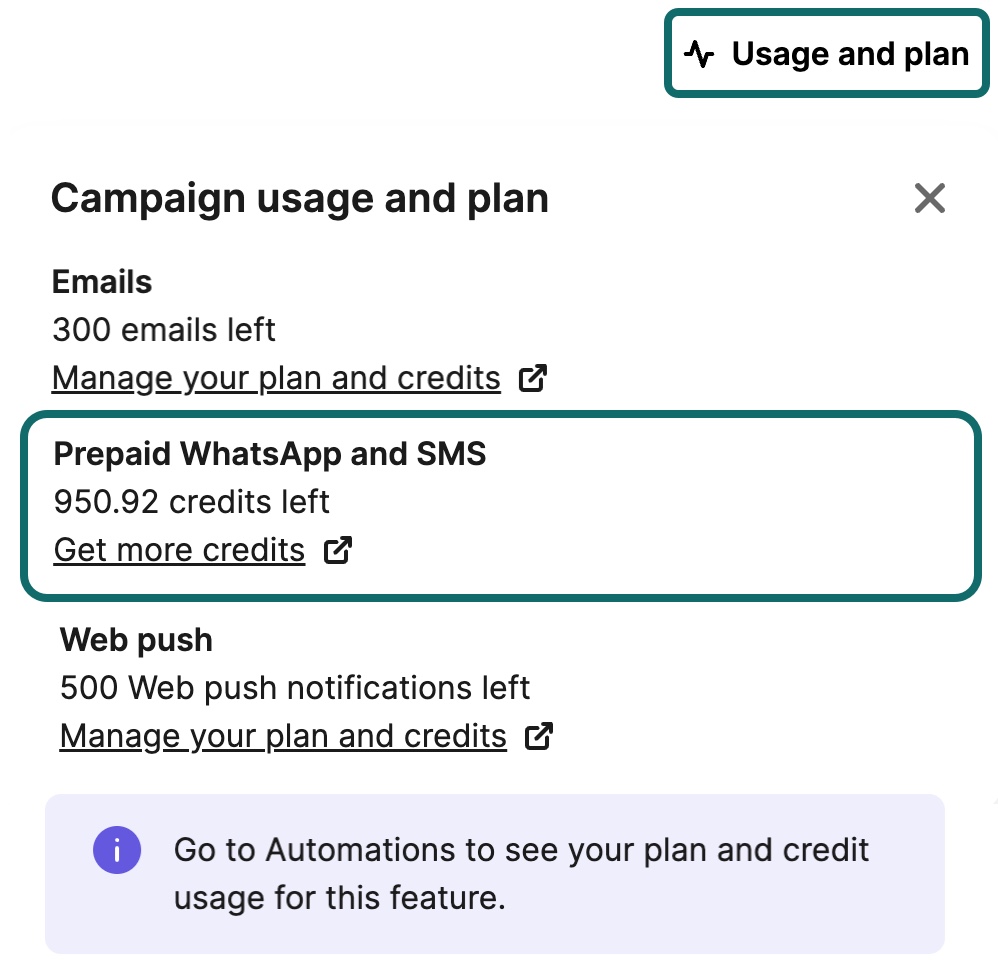The height and width of the screenshot is (980, 998).
Task: Select the Emails section heading
Action: point(101,281)
